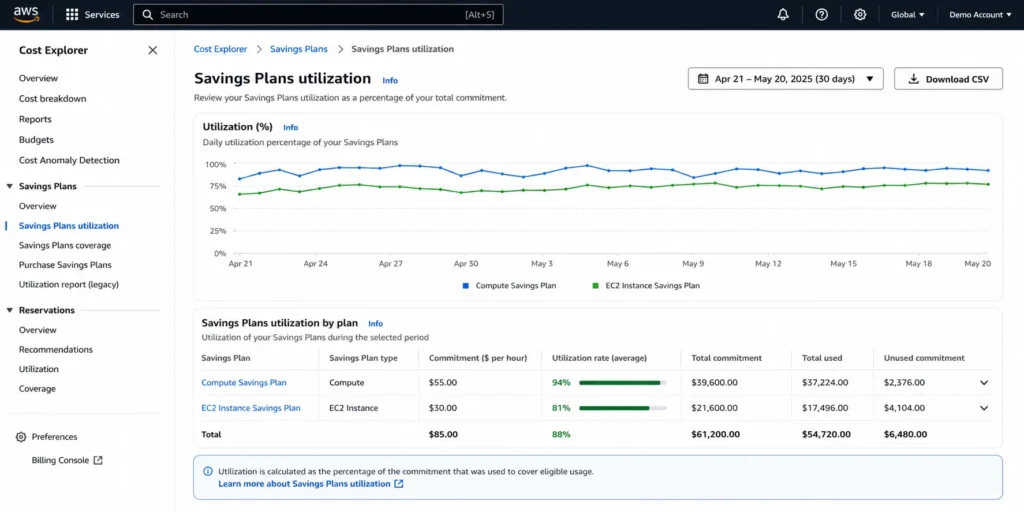This screenshot has width=1024, height=512.
Task: Click the Savings Plans breadcrumb link
Action: [x=299, y=49]
